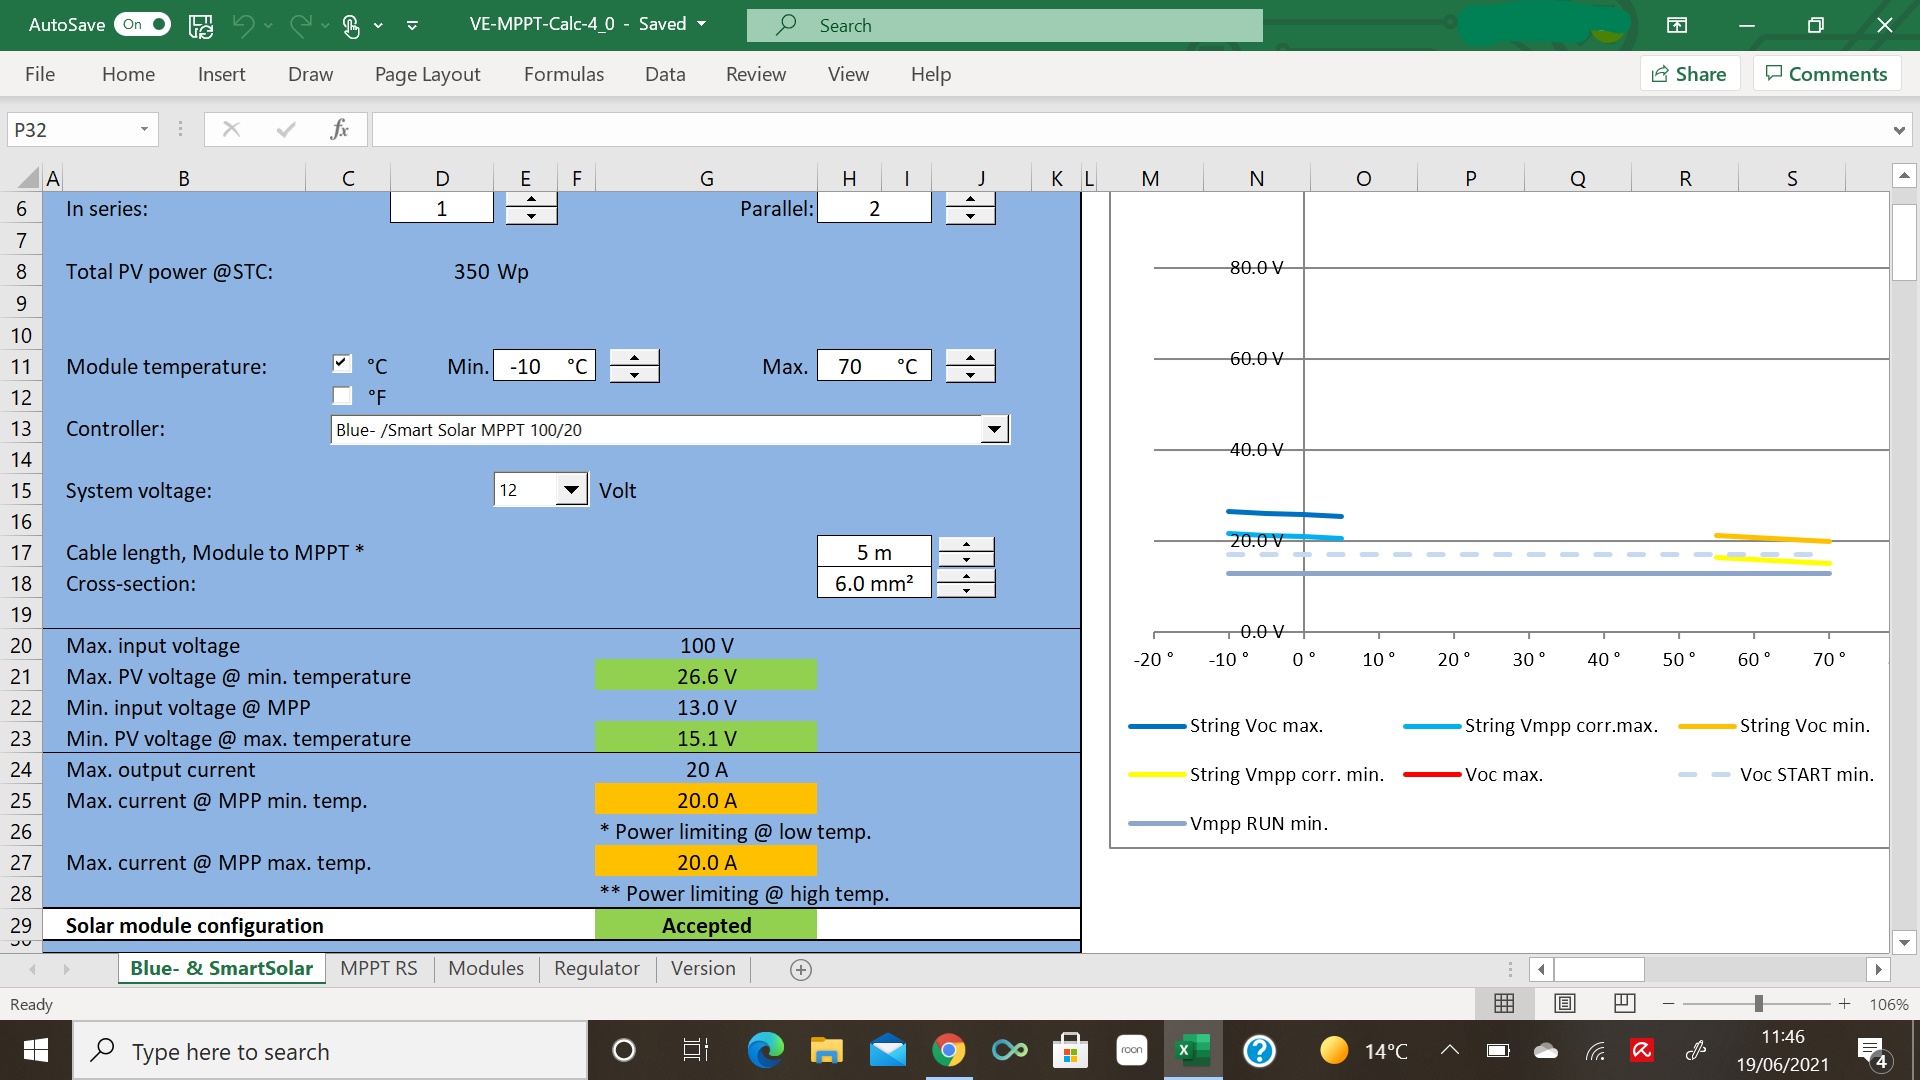Click the zoom in plus button
The image size is (1920, 1080).
(x=1845, y=1003)
